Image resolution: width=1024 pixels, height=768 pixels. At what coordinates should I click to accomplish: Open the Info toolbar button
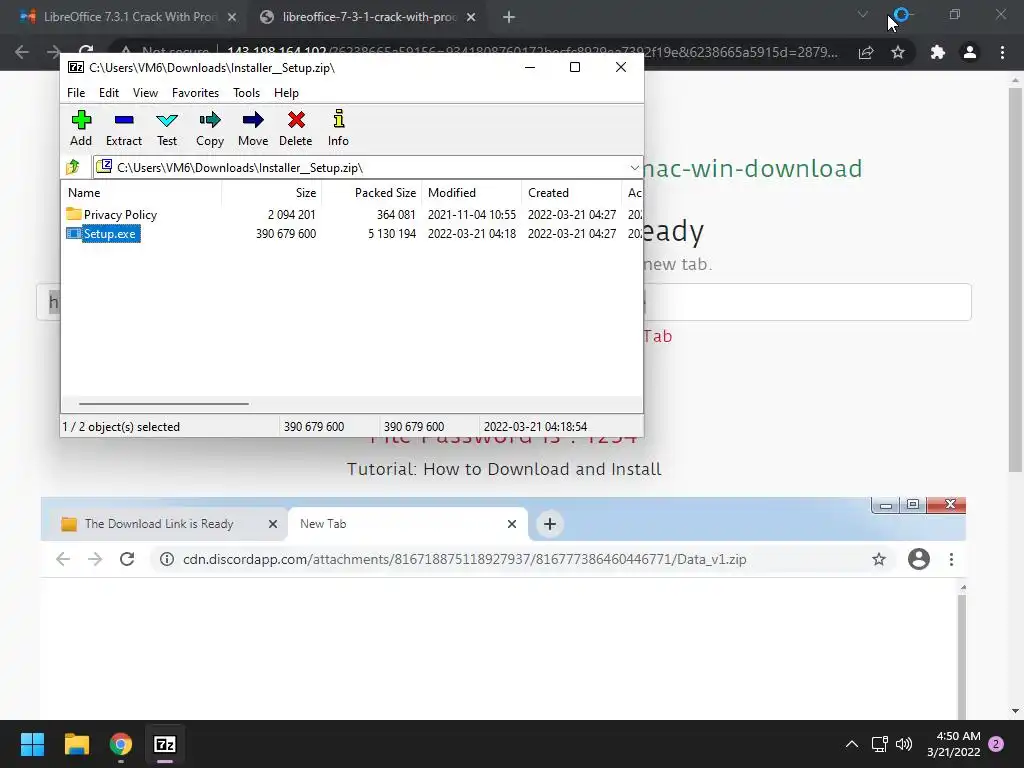click(338, 129)
